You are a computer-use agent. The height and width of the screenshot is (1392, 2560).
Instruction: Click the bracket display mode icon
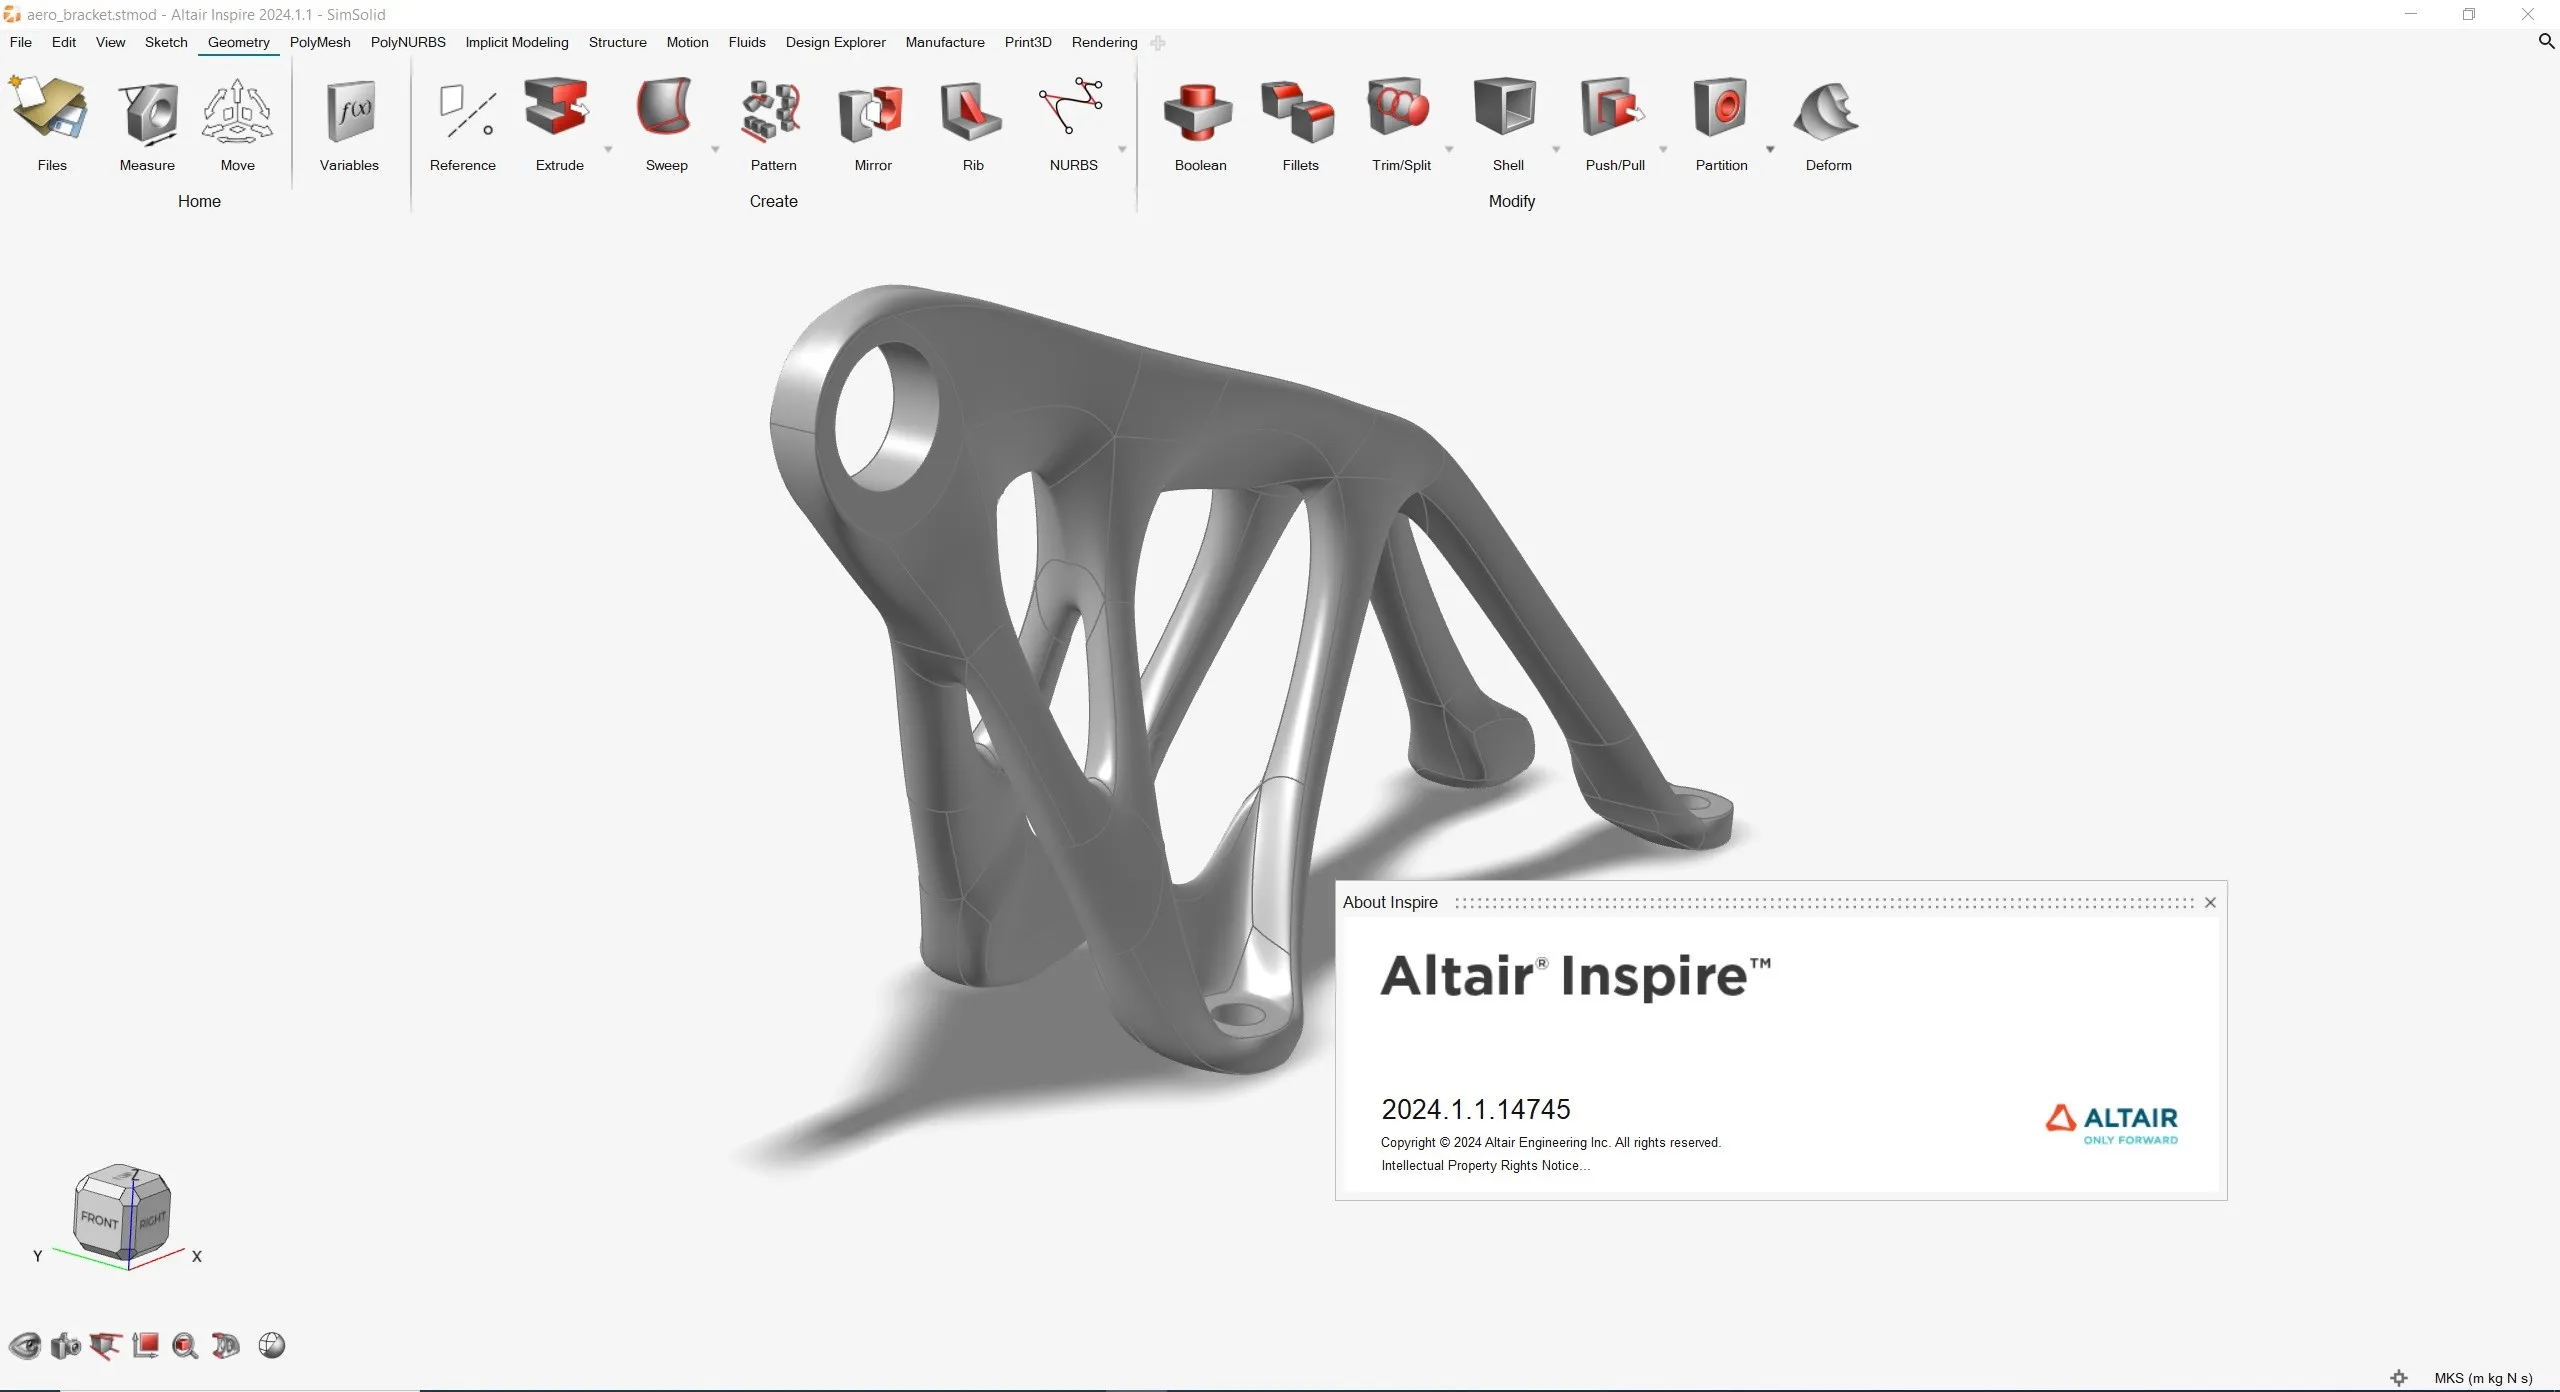coord(226,1346)
